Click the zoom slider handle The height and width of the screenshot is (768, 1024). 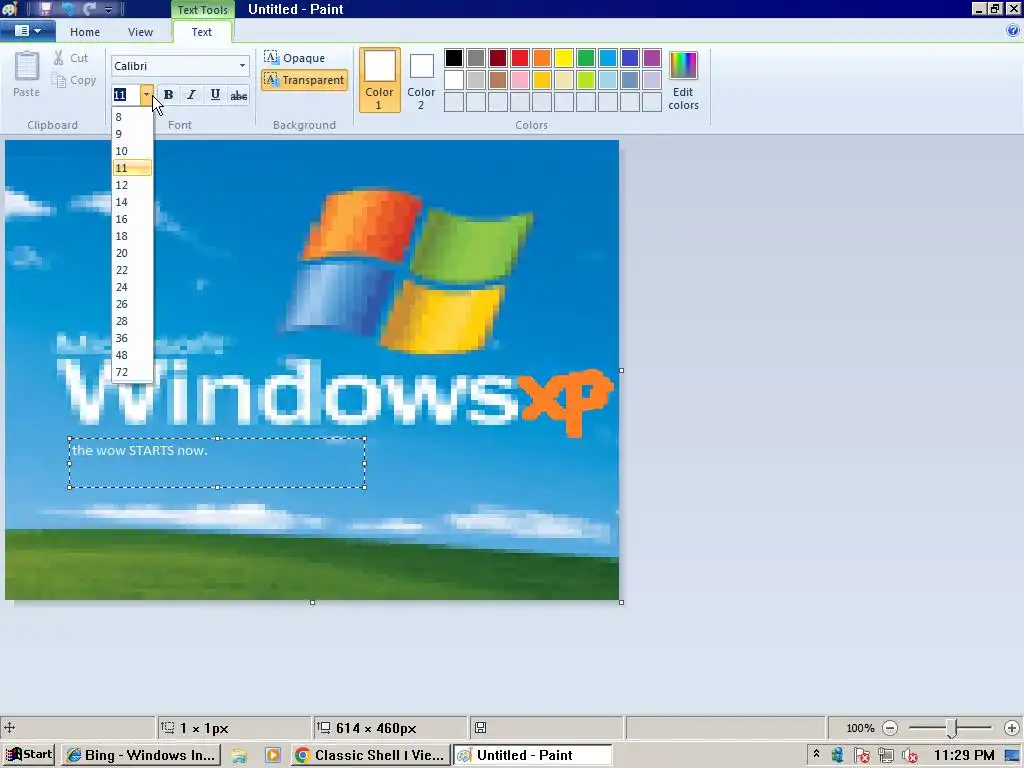click(x=952, y=728)
